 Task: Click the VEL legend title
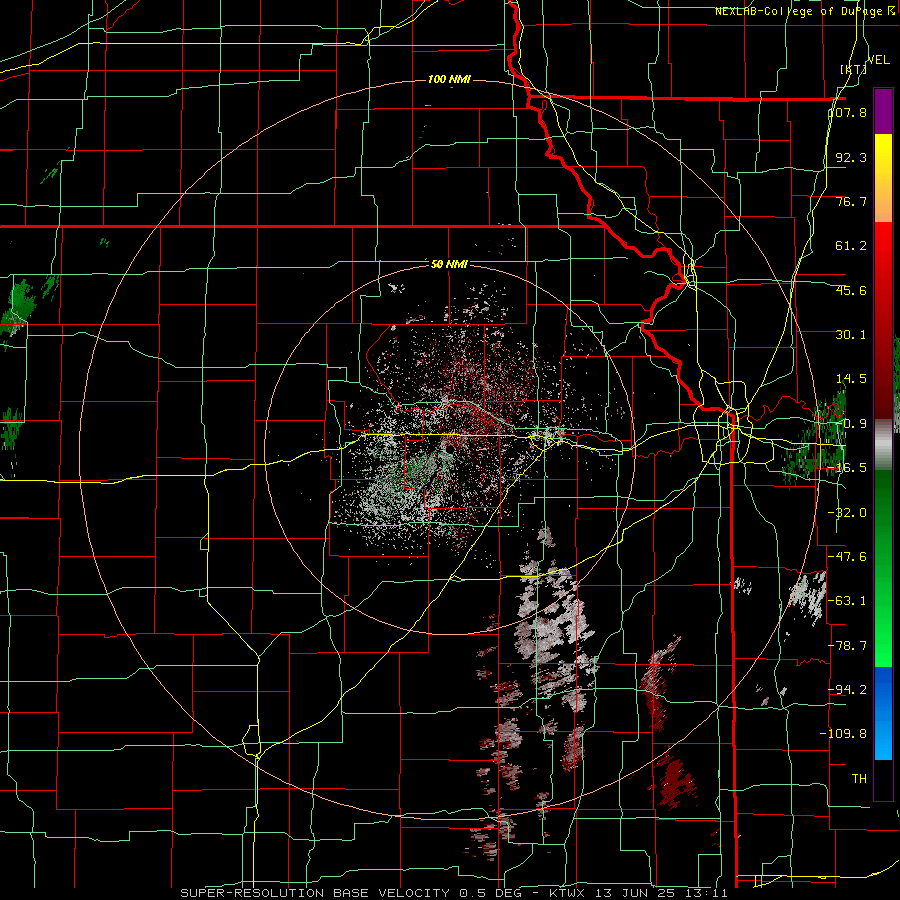879,60
